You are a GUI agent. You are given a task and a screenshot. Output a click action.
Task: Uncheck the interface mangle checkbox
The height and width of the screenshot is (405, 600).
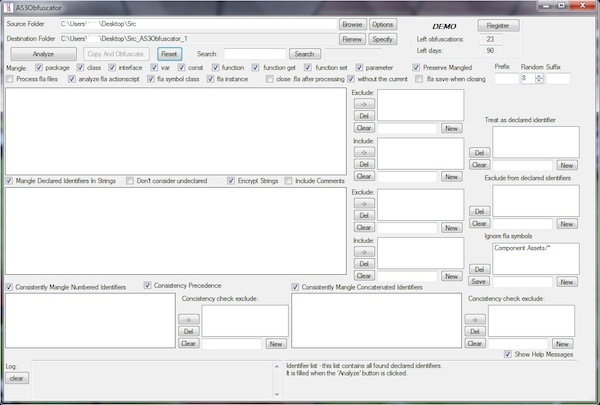coord(112,67)
